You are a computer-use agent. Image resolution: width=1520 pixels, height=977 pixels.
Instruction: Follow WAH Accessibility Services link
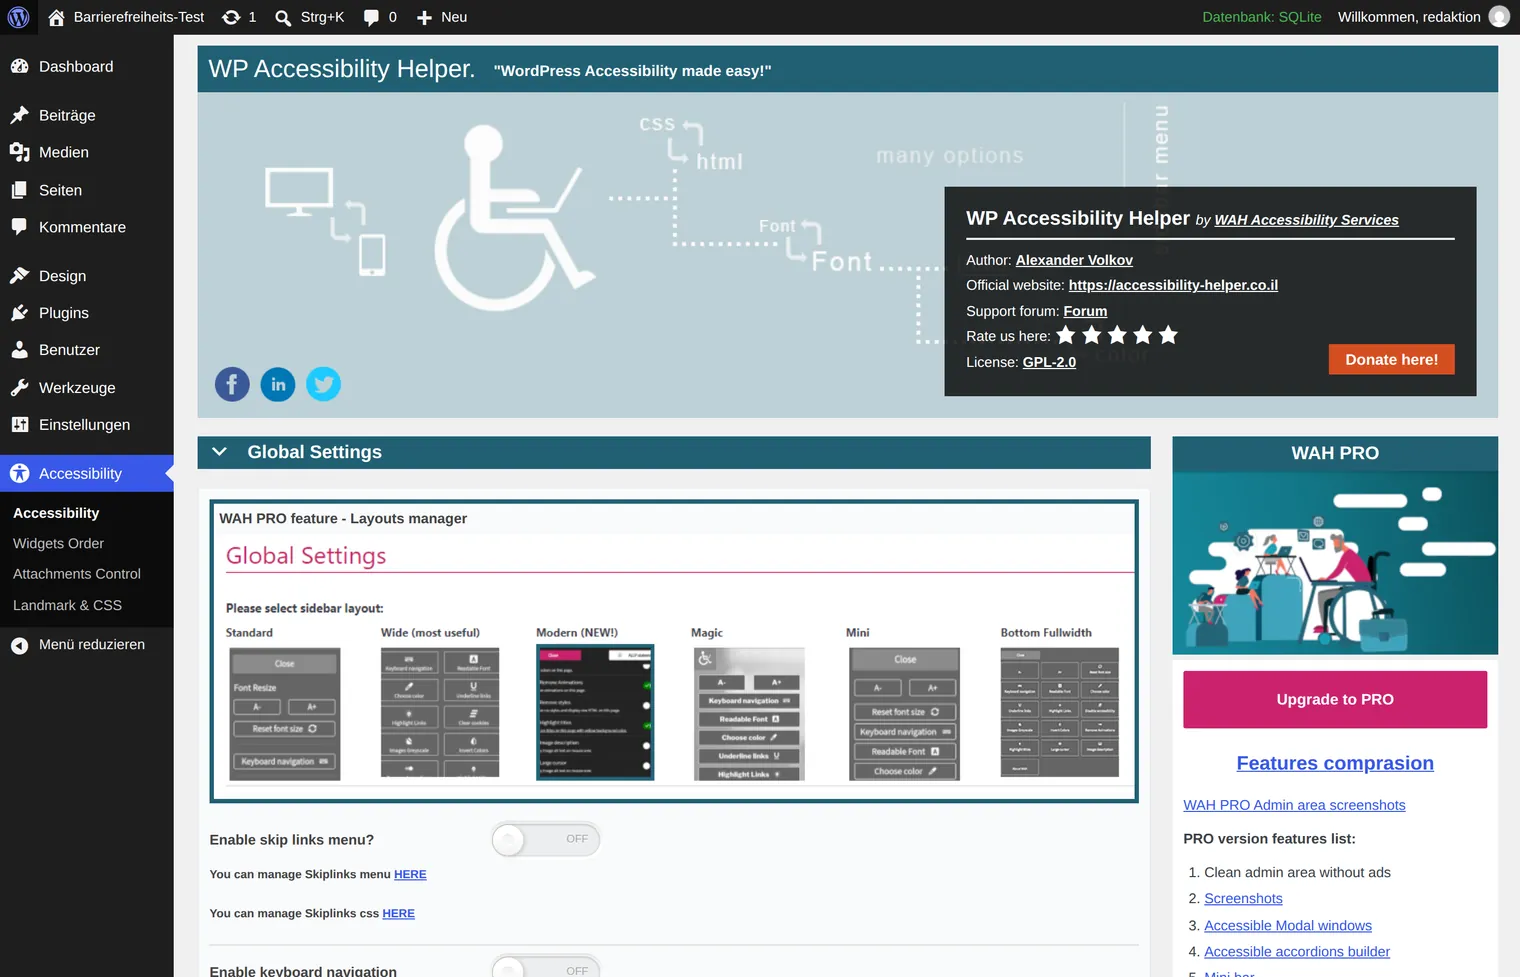1306,220
